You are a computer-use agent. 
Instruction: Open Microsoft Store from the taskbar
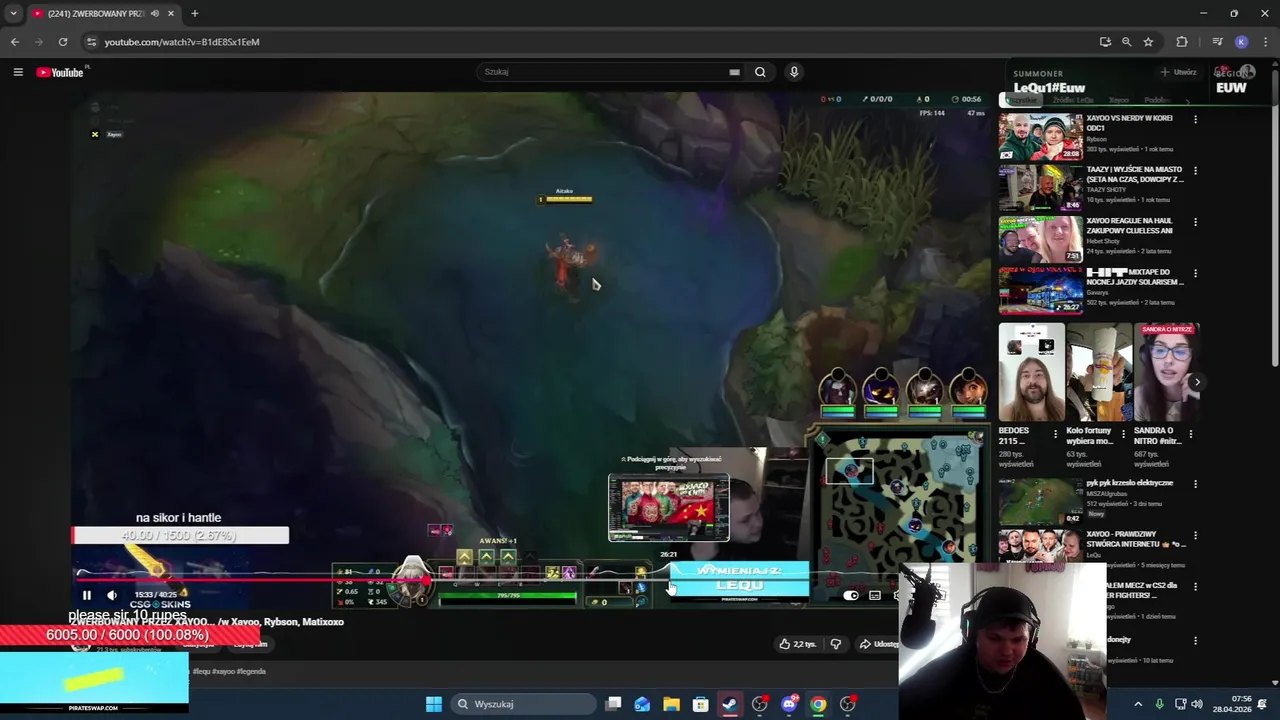(x=701, y=704)
